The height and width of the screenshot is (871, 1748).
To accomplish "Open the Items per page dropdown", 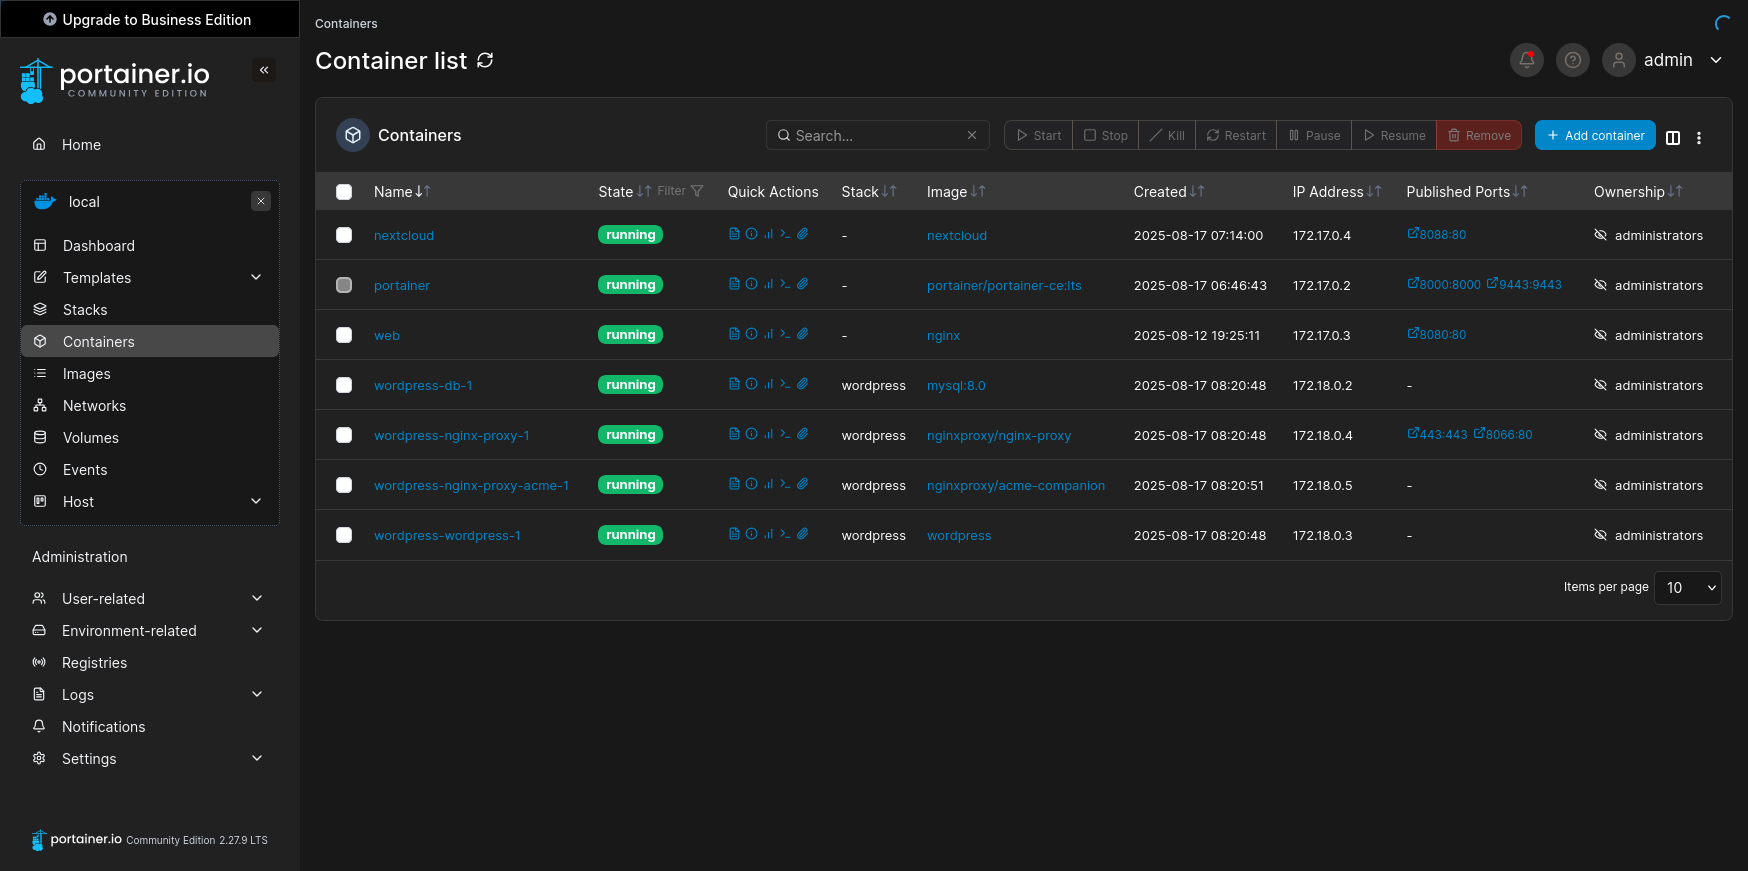I will [x=1688, y=587].
